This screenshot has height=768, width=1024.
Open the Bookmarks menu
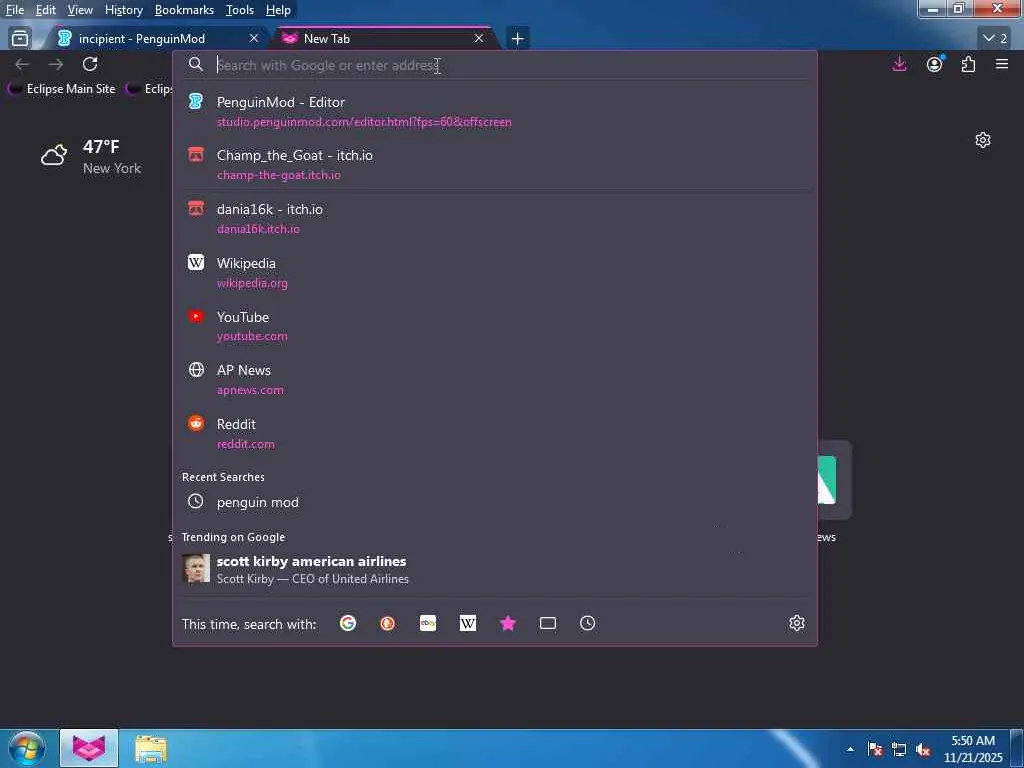coord(184,10)
